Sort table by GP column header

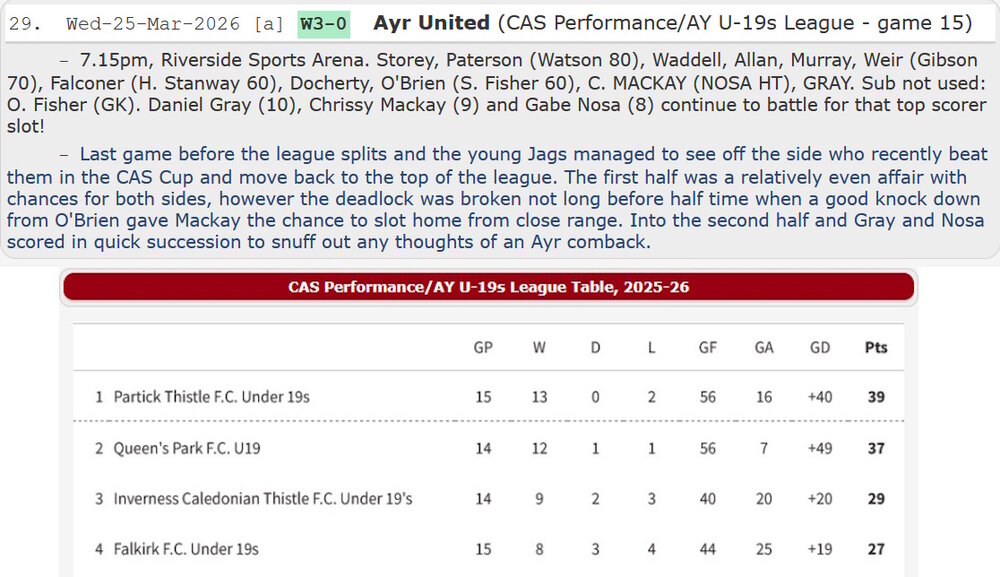tap(483, 348)
